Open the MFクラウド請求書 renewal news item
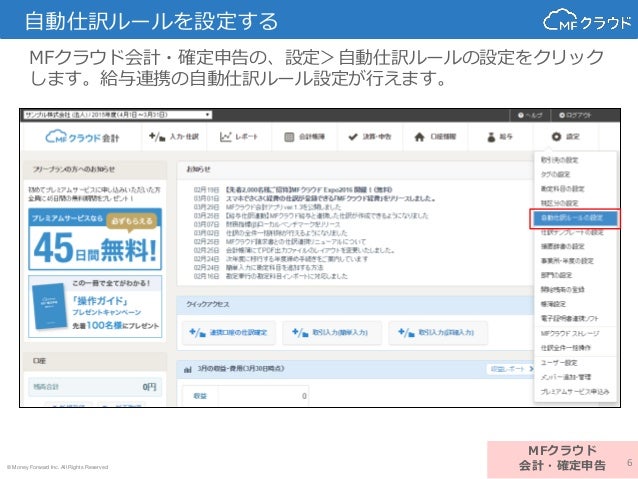The height and width of the screenshot is (479, 638). (296, 242)
